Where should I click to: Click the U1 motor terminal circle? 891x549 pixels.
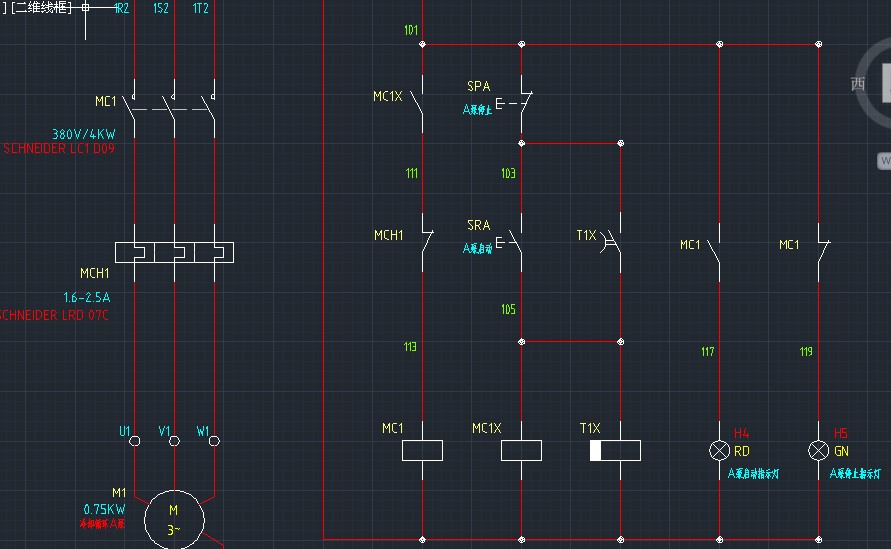[x=134, y=440]
